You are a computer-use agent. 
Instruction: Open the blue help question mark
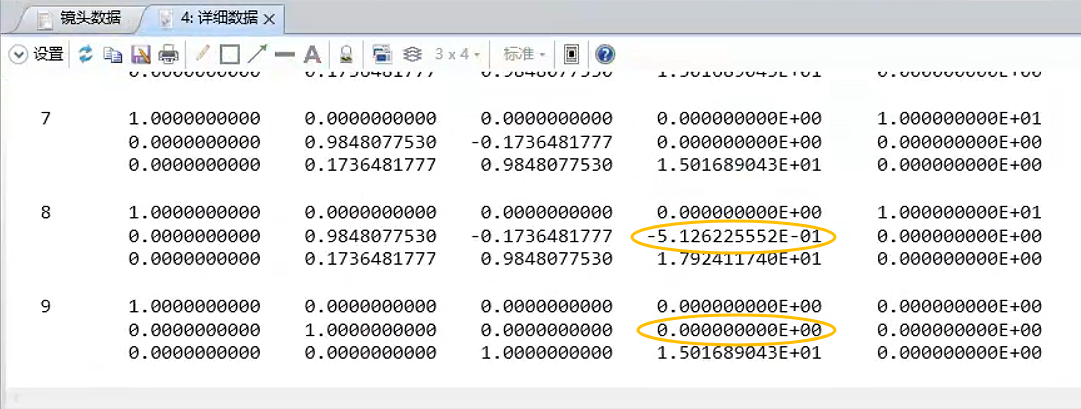(605, 54)
